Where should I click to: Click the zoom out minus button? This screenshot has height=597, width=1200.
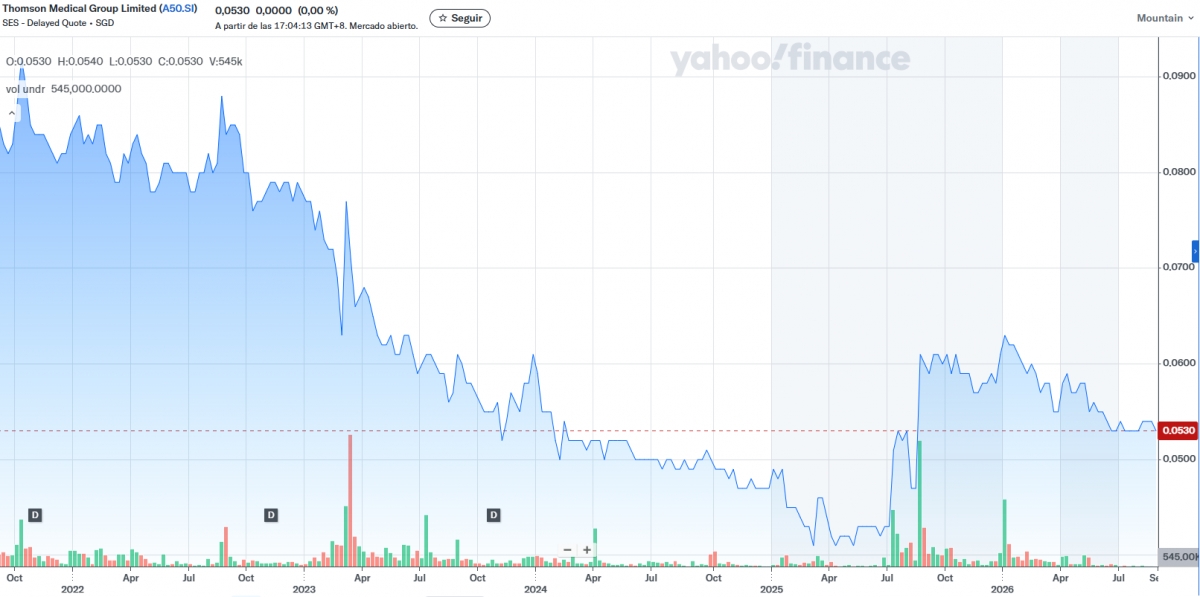coord(567,549)
